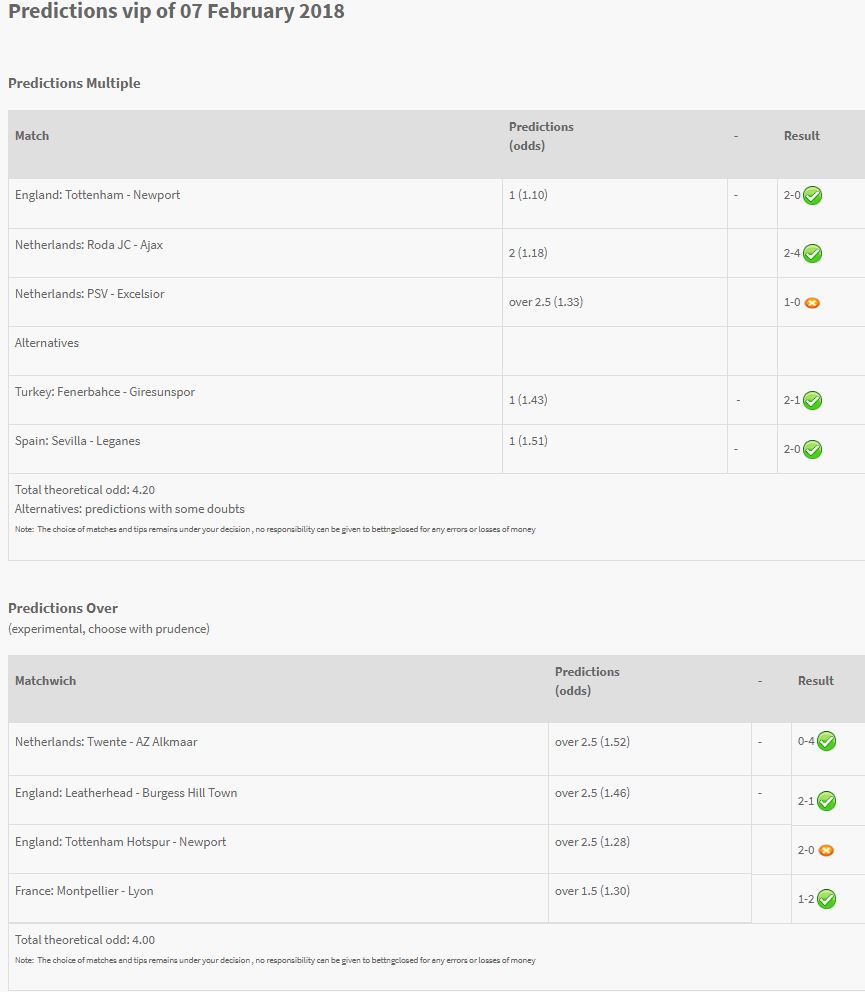Click the over 2.5 (1.52) Twente prediction
The width and height of the screenshot is (865, 992).
point(592,741)
